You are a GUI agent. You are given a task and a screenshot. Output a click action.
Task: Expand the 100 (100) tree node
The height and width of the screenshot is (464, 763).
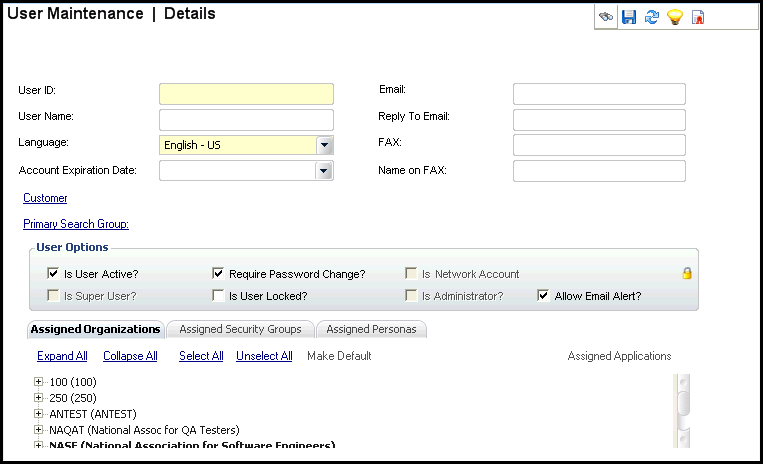(x=39, y=382)
